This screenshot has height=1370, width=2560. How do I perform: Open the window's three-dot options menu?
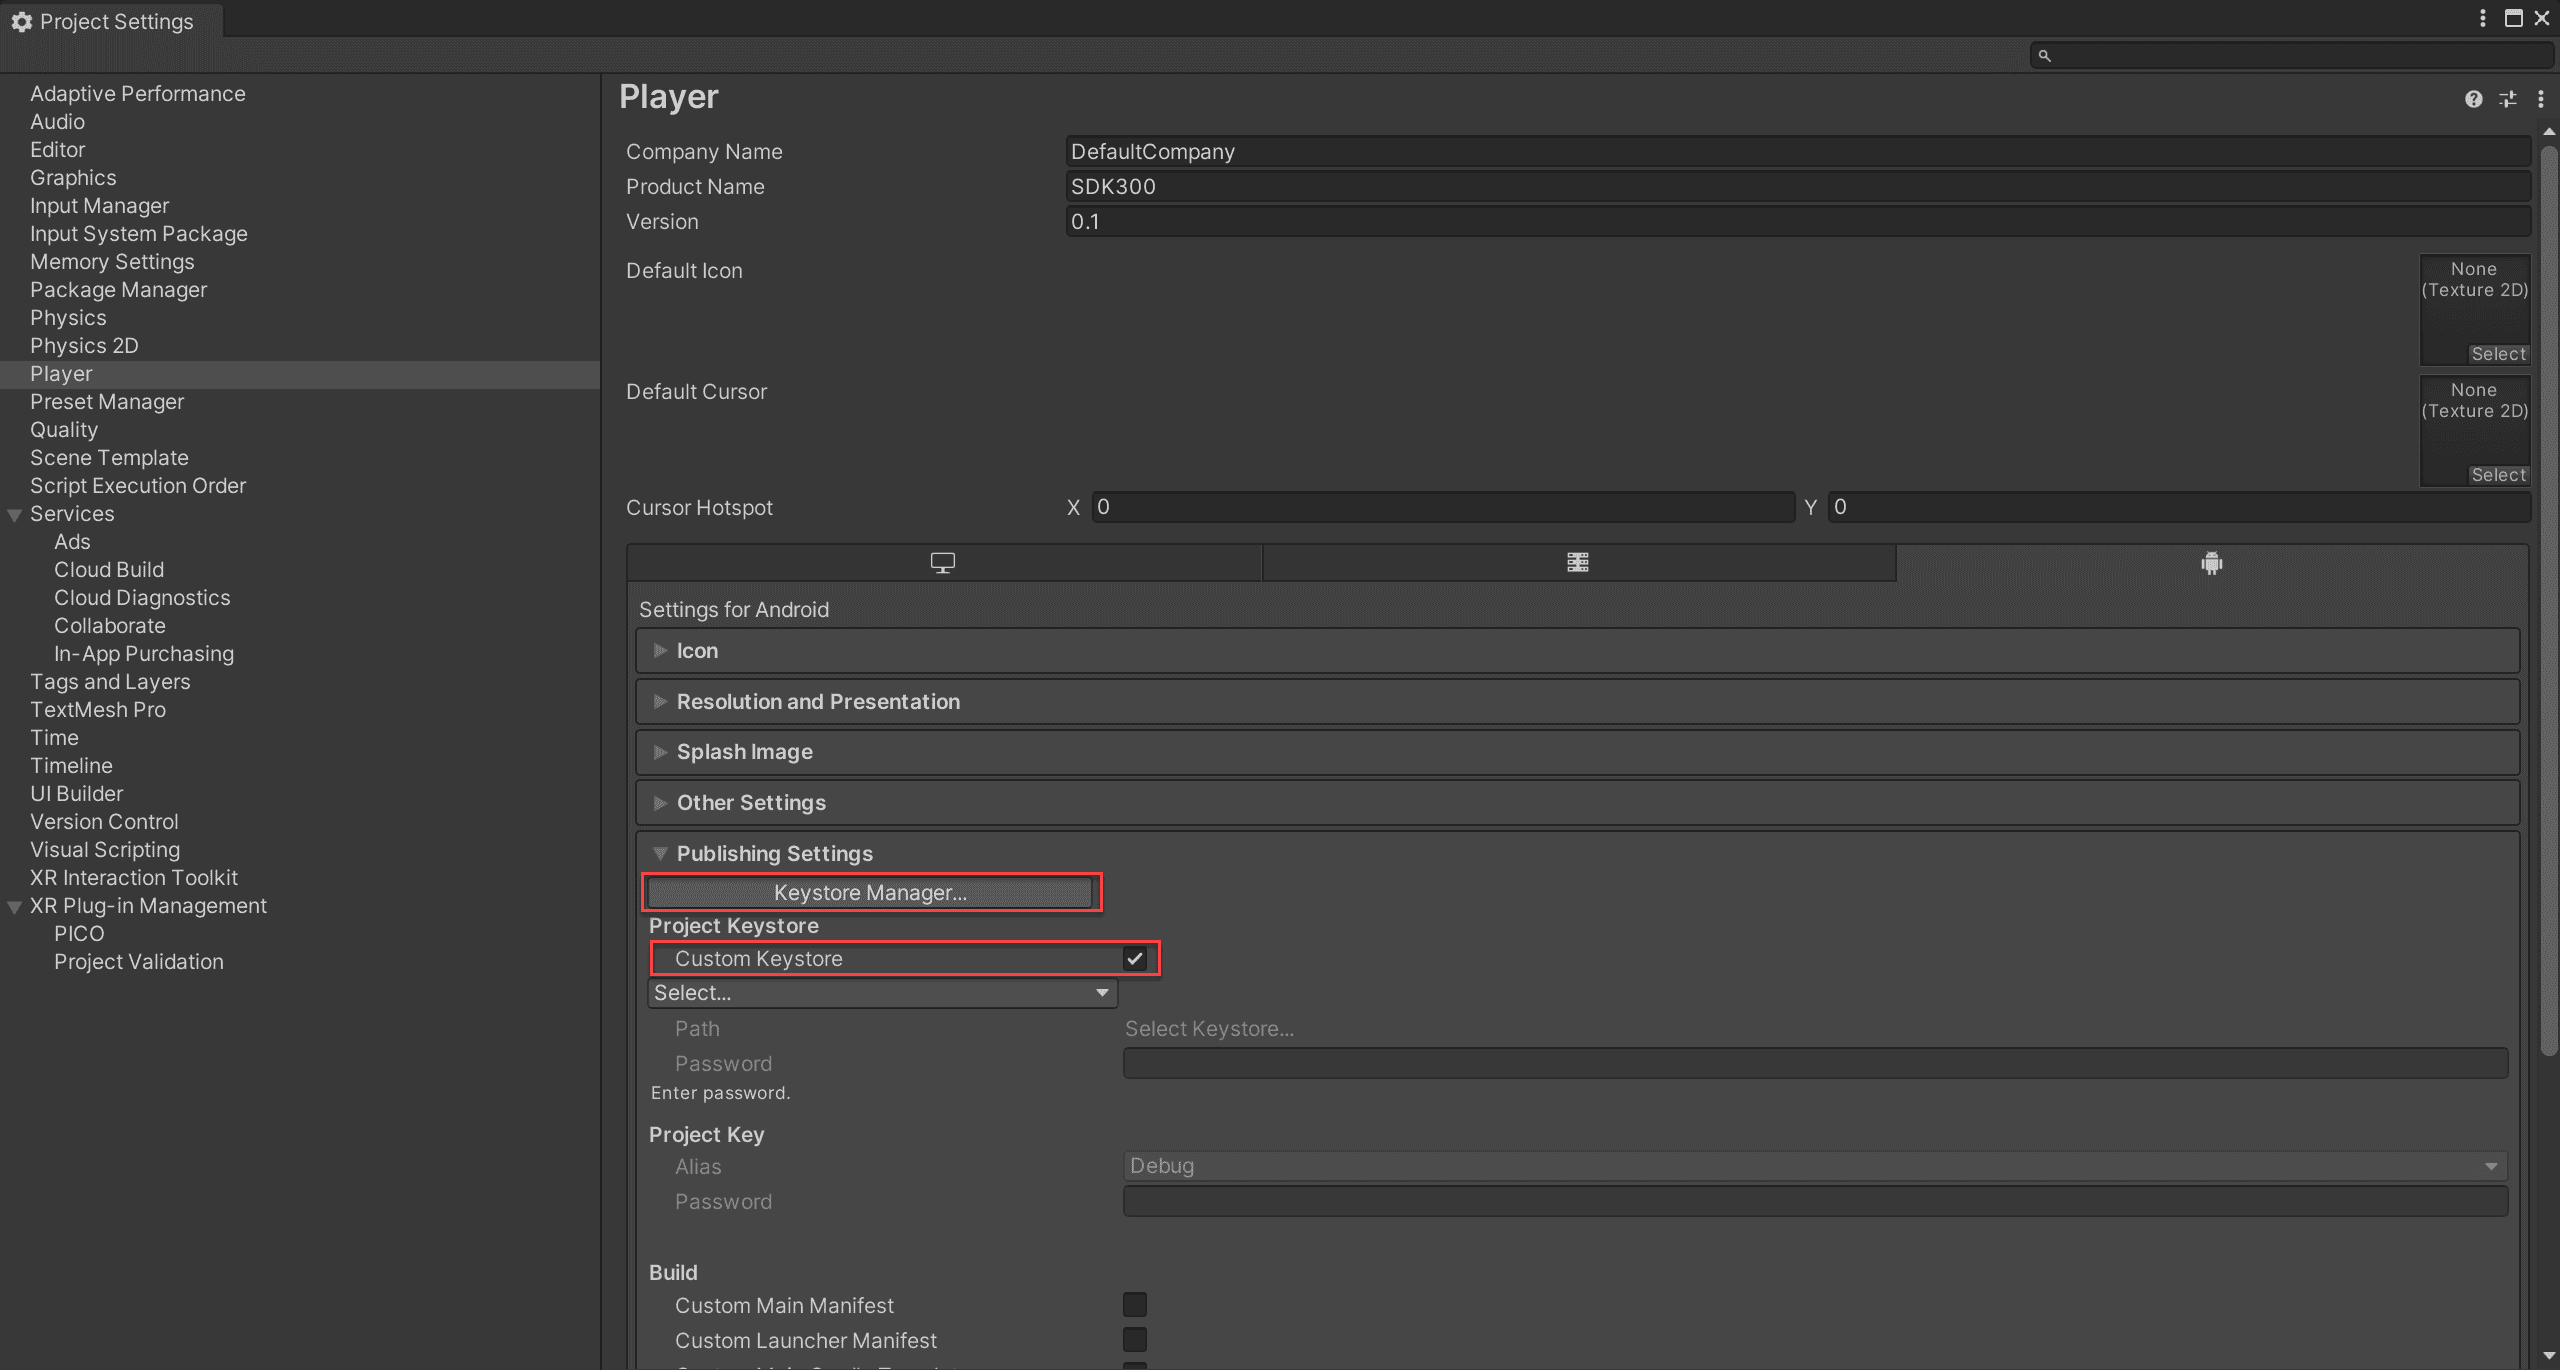[2483, 19]
